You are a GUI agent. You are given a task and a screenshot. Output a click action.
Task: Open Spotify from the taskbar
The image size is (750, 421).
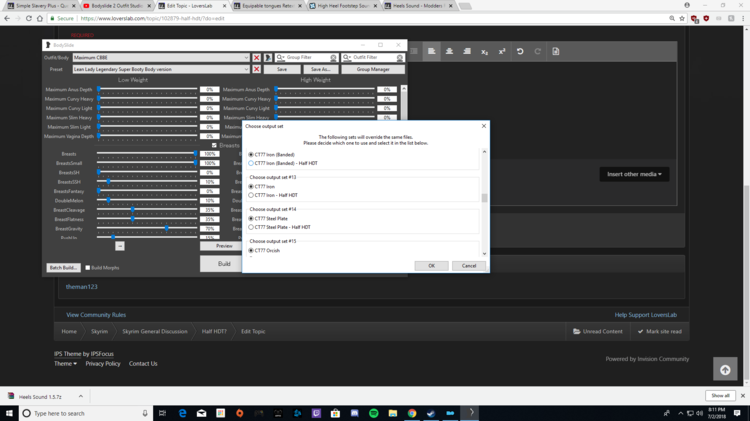pos(374,413)
